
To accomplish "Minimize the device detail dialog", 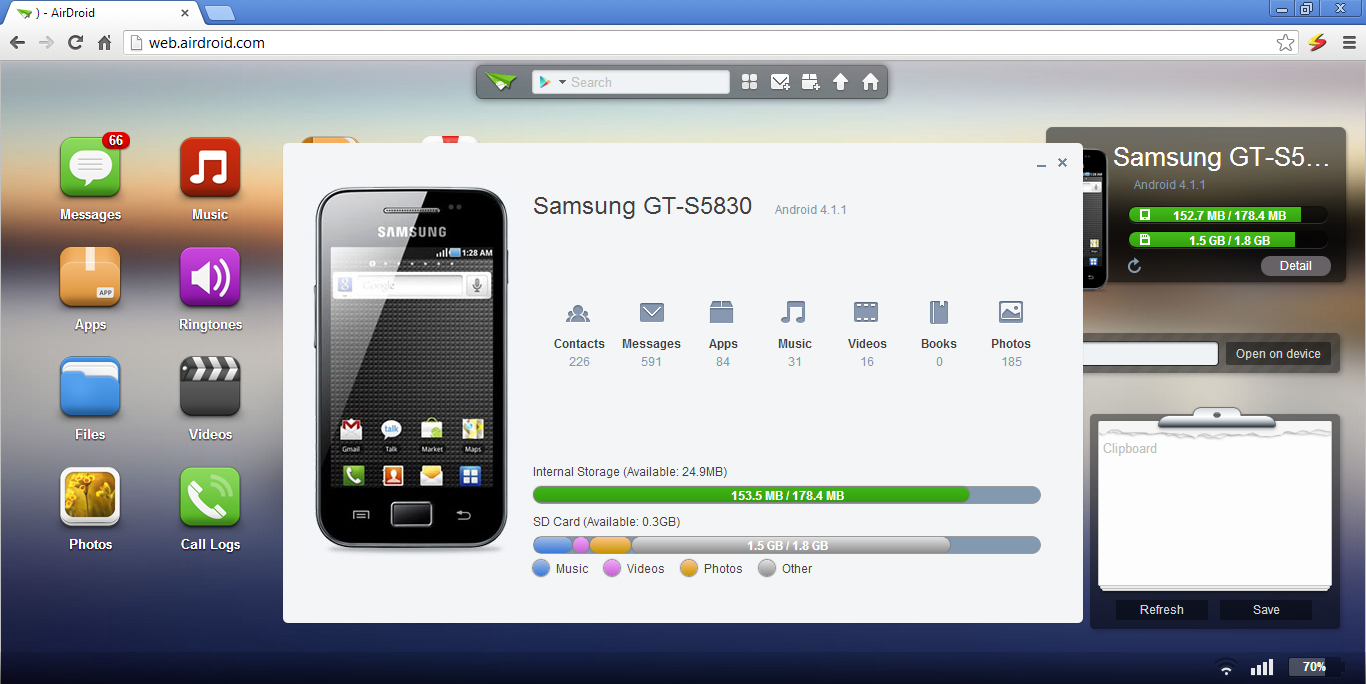I will point(1041,163).
